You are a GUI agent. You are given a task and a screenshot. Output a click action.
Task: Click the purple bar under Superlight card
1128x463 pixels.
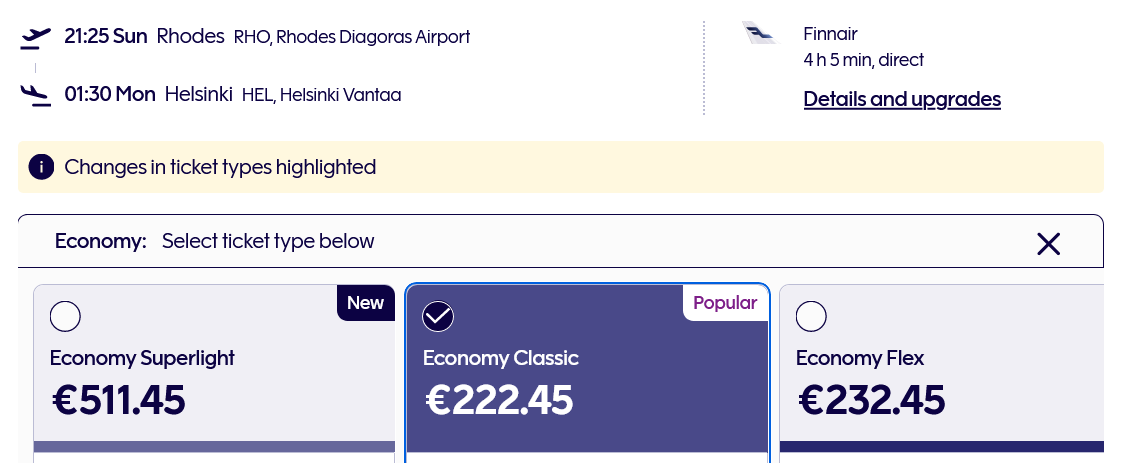tap(214, 447)
